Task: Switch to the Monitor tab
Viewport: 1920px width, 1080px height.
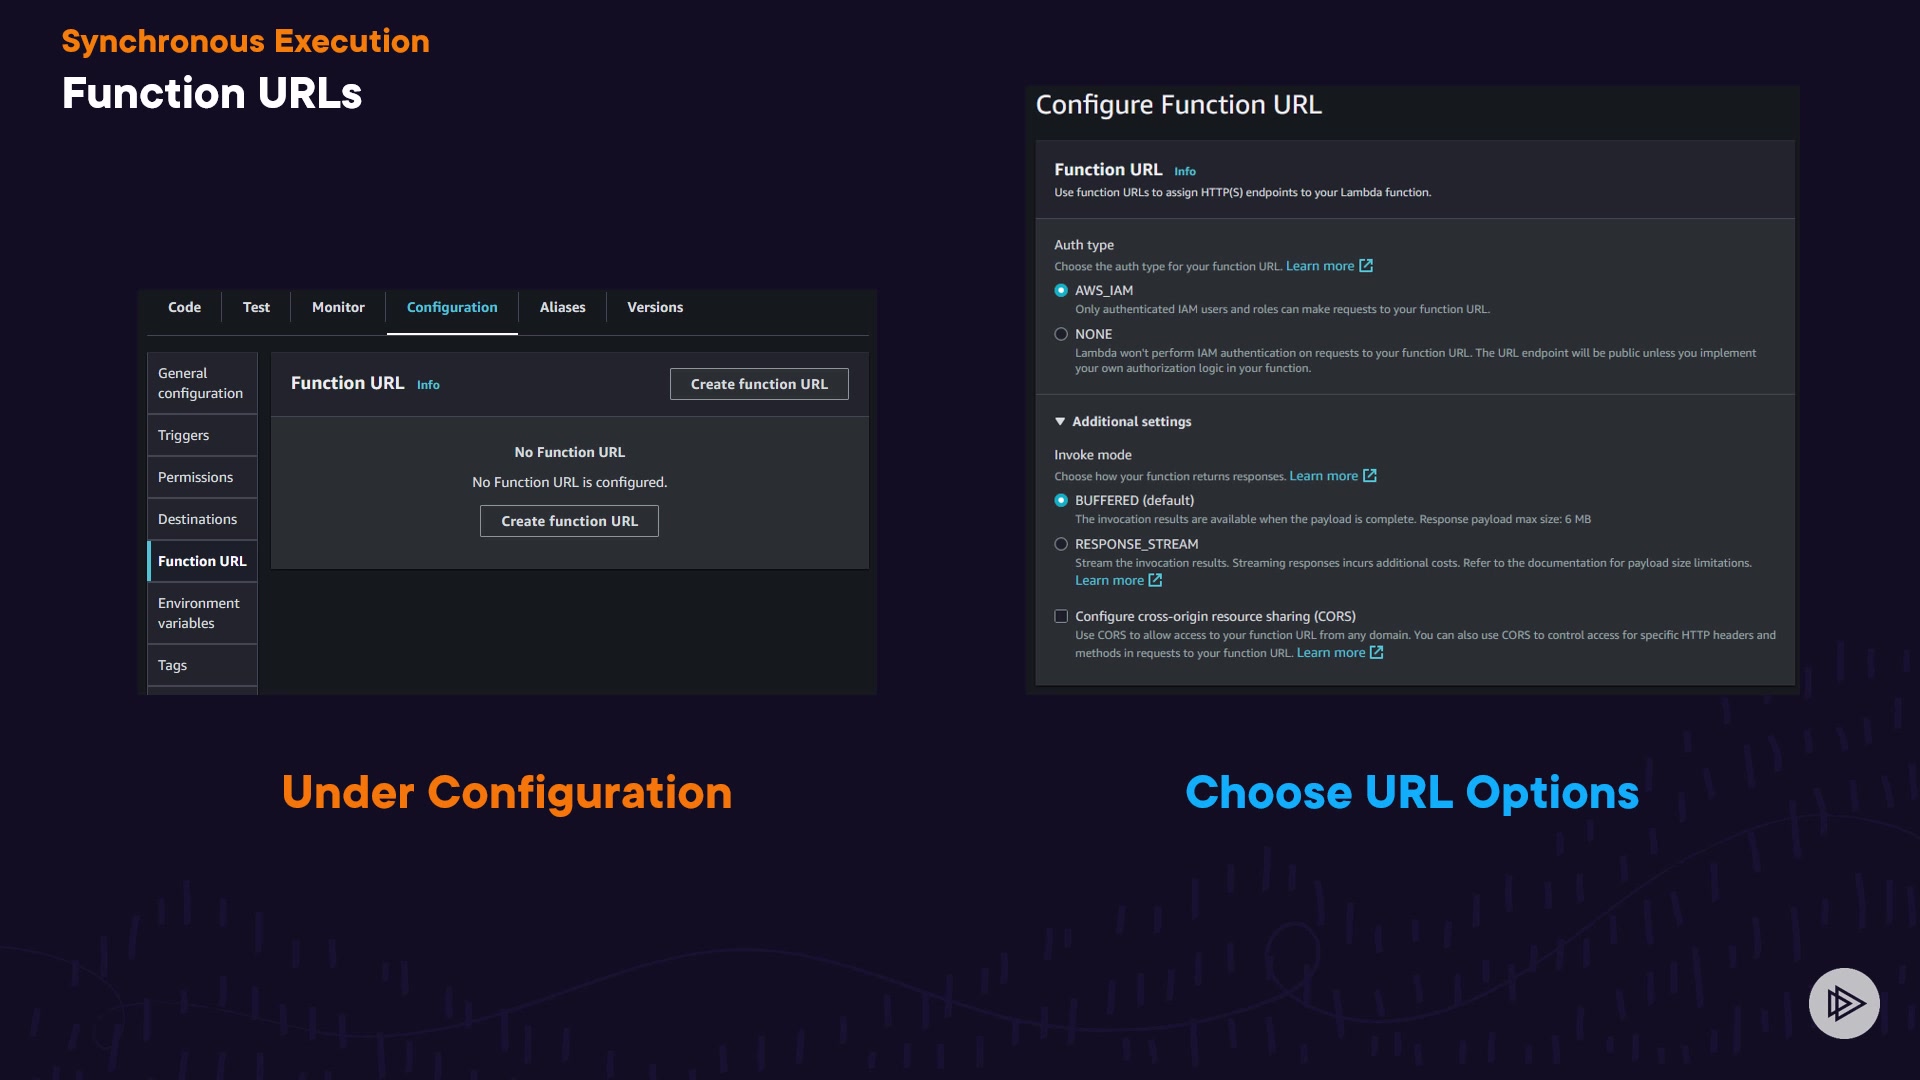Action: point(338,308)
